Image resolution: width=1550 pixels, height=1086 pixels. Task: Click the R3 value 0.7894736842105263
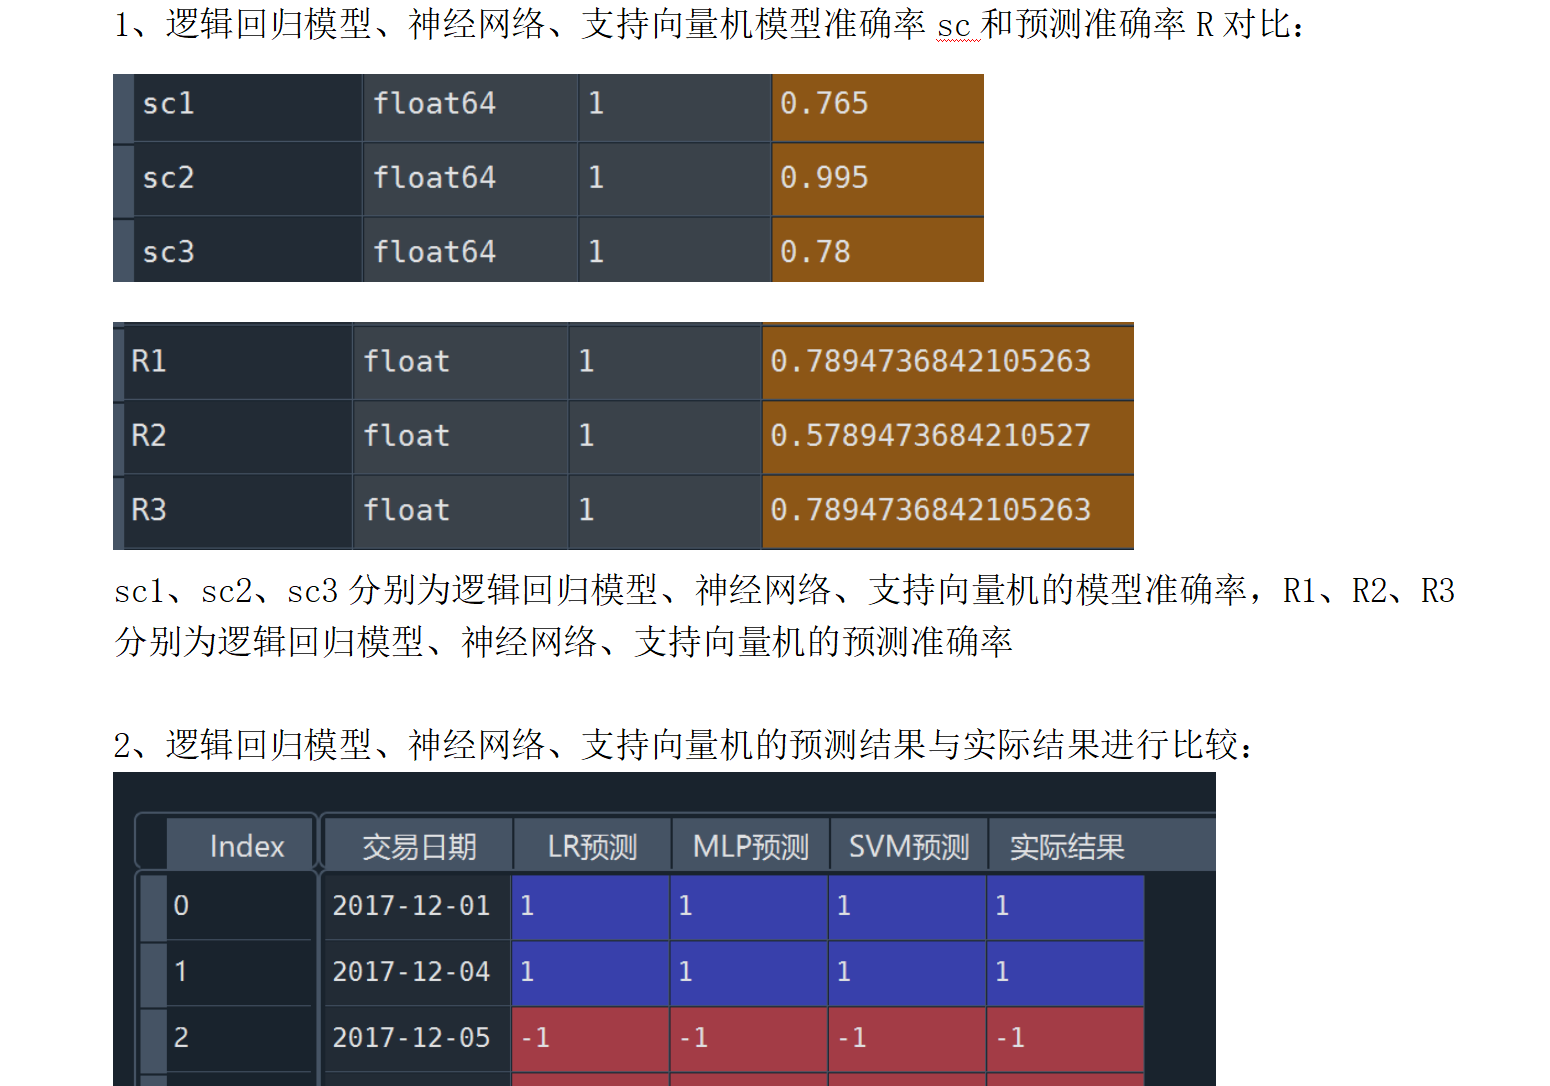tap(948, 511)
